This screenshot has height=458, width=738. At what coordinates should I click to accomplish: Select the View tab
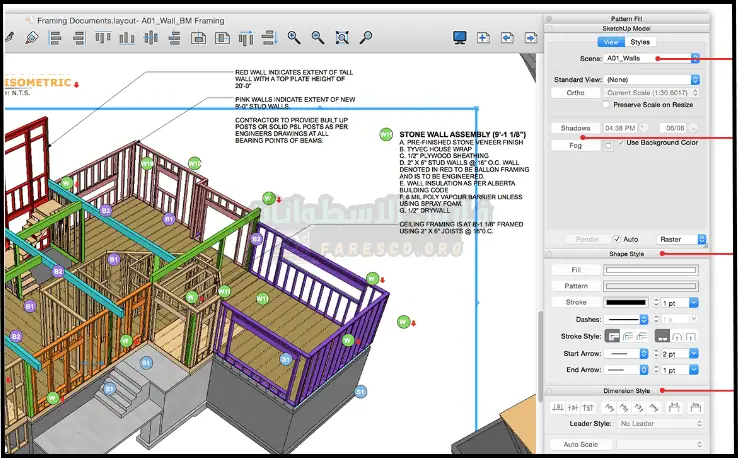pos(611,42)
